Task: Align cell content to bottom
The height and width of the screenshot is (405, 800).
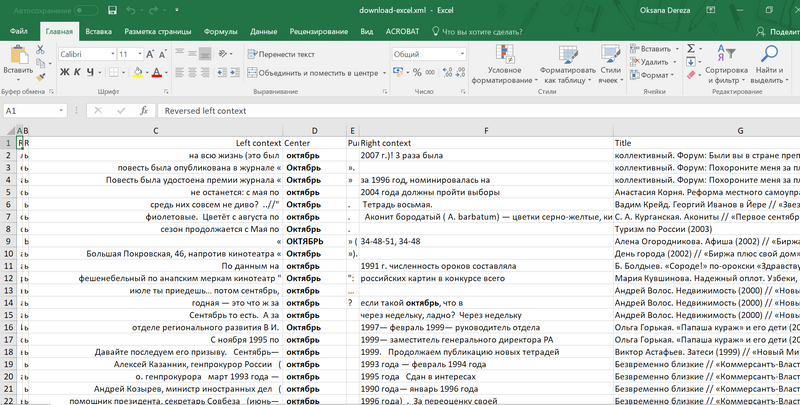Action: (x=205, y=54)
